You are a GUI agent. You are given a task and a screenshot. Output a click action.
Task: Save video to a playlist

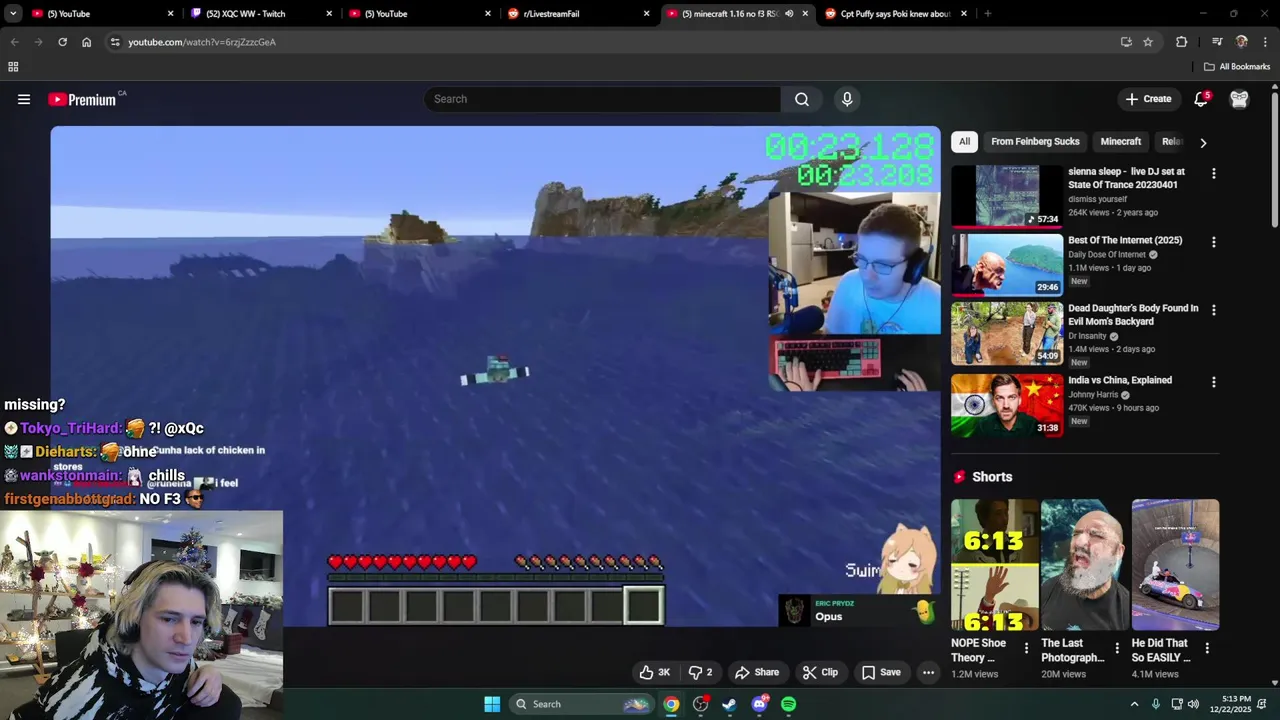[x=881, y=672]
